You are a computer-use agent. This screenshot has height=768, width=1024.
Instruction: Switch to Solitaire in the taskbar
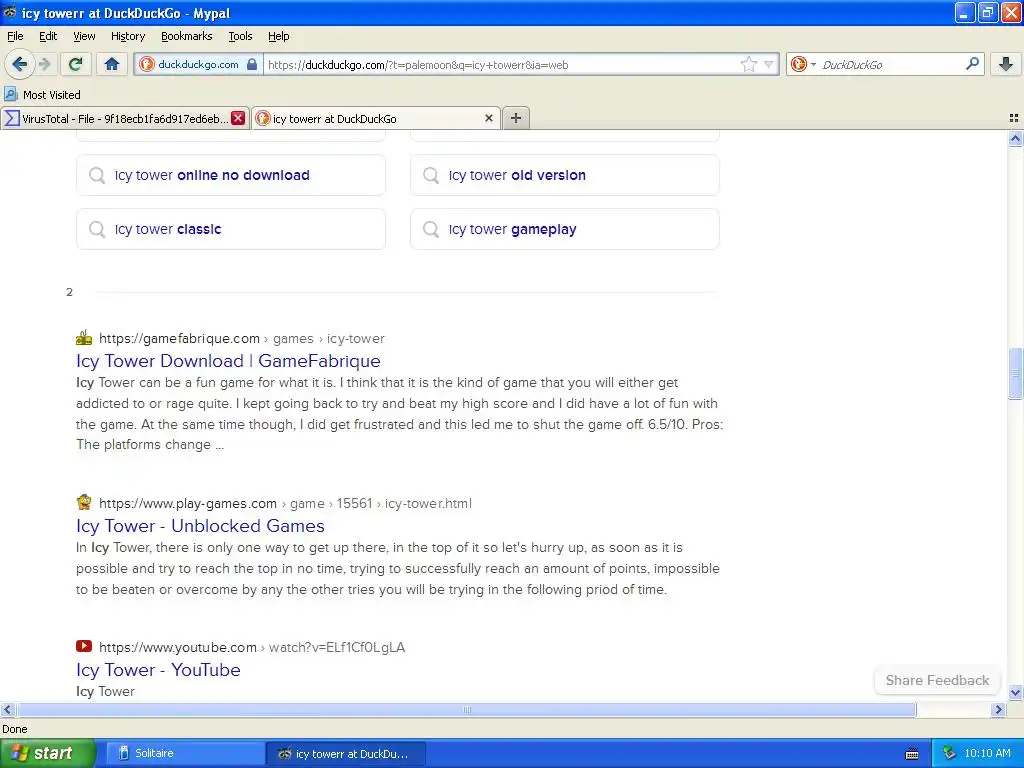pos(185,753)
